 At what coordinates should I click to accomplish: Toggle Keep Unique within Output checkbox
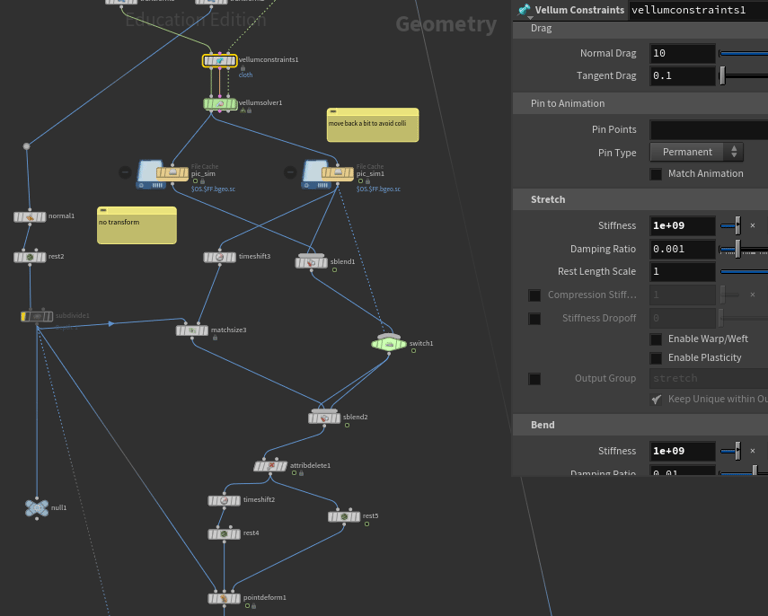[x=656, y=400]
